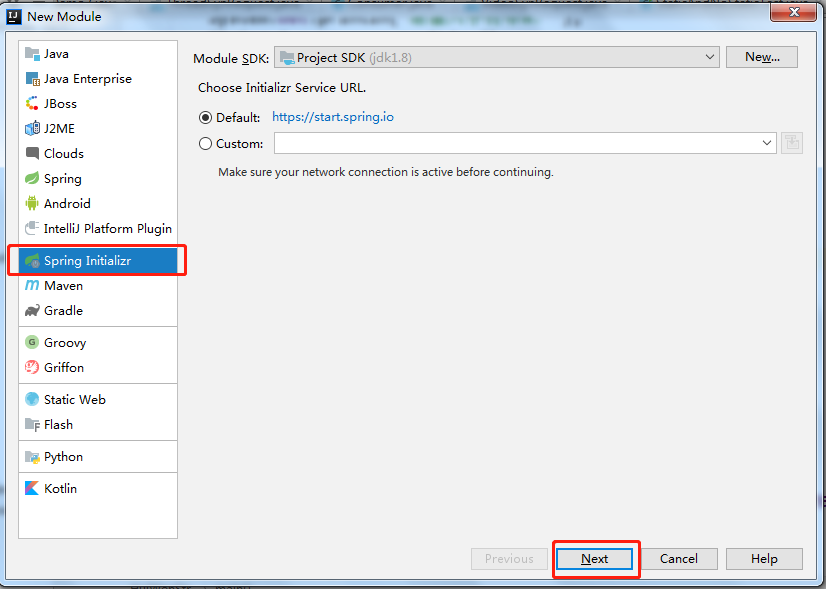Close the New Module dialog
Image resolution: width=826 pixels, height=589 pixels.
coord(794,12)
